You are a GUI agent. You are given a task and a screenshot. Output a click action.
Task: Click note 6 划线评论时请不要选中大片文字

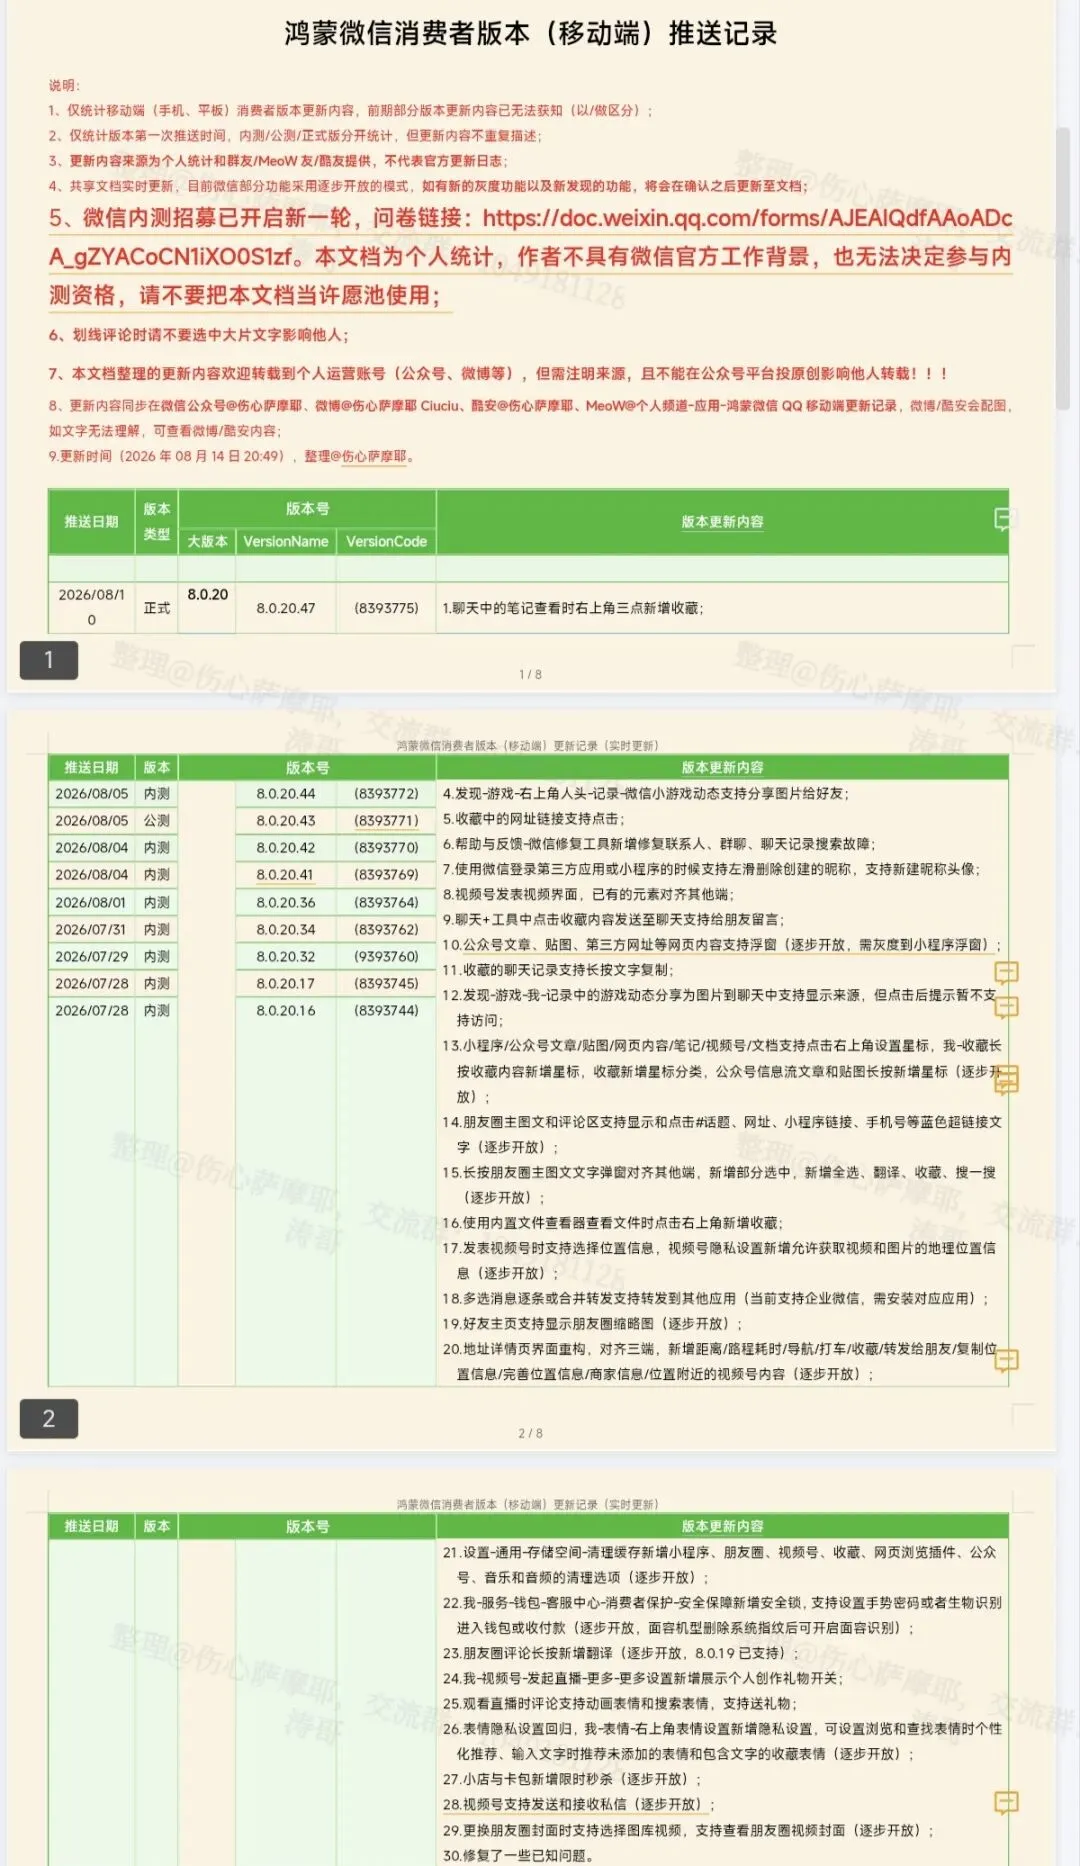pos(199,334)
